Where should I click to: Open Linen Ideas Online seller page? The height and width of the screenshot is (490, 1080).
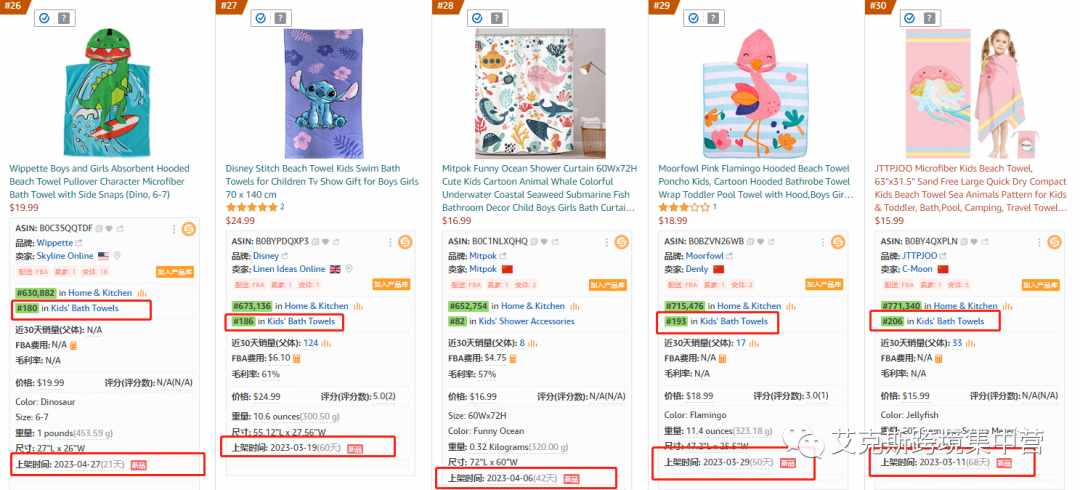[x=289, y=269]
